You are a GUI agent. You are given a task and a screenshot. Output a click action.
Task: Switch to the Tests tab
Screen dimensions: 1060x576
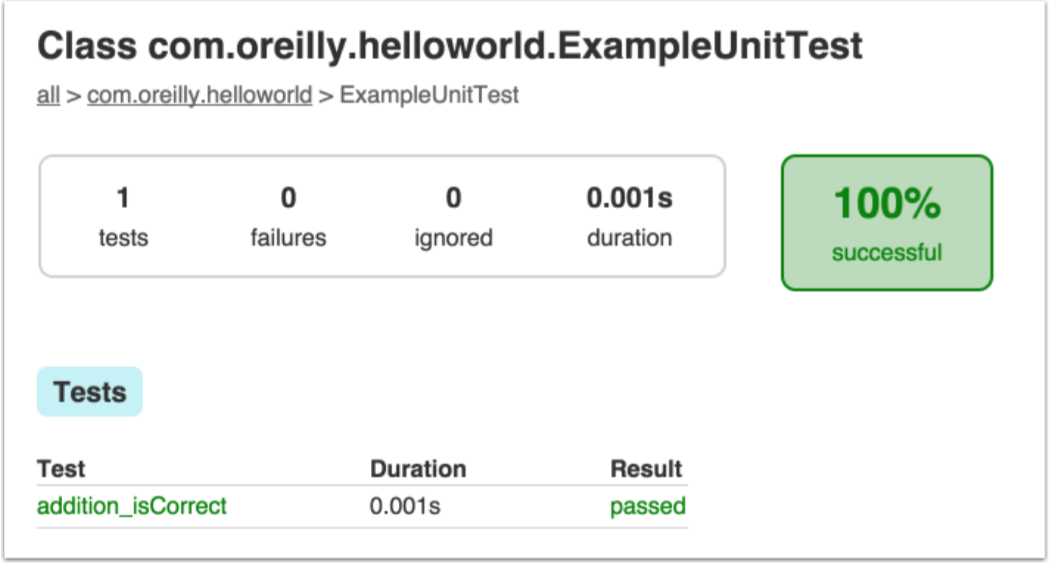point(90,392)
